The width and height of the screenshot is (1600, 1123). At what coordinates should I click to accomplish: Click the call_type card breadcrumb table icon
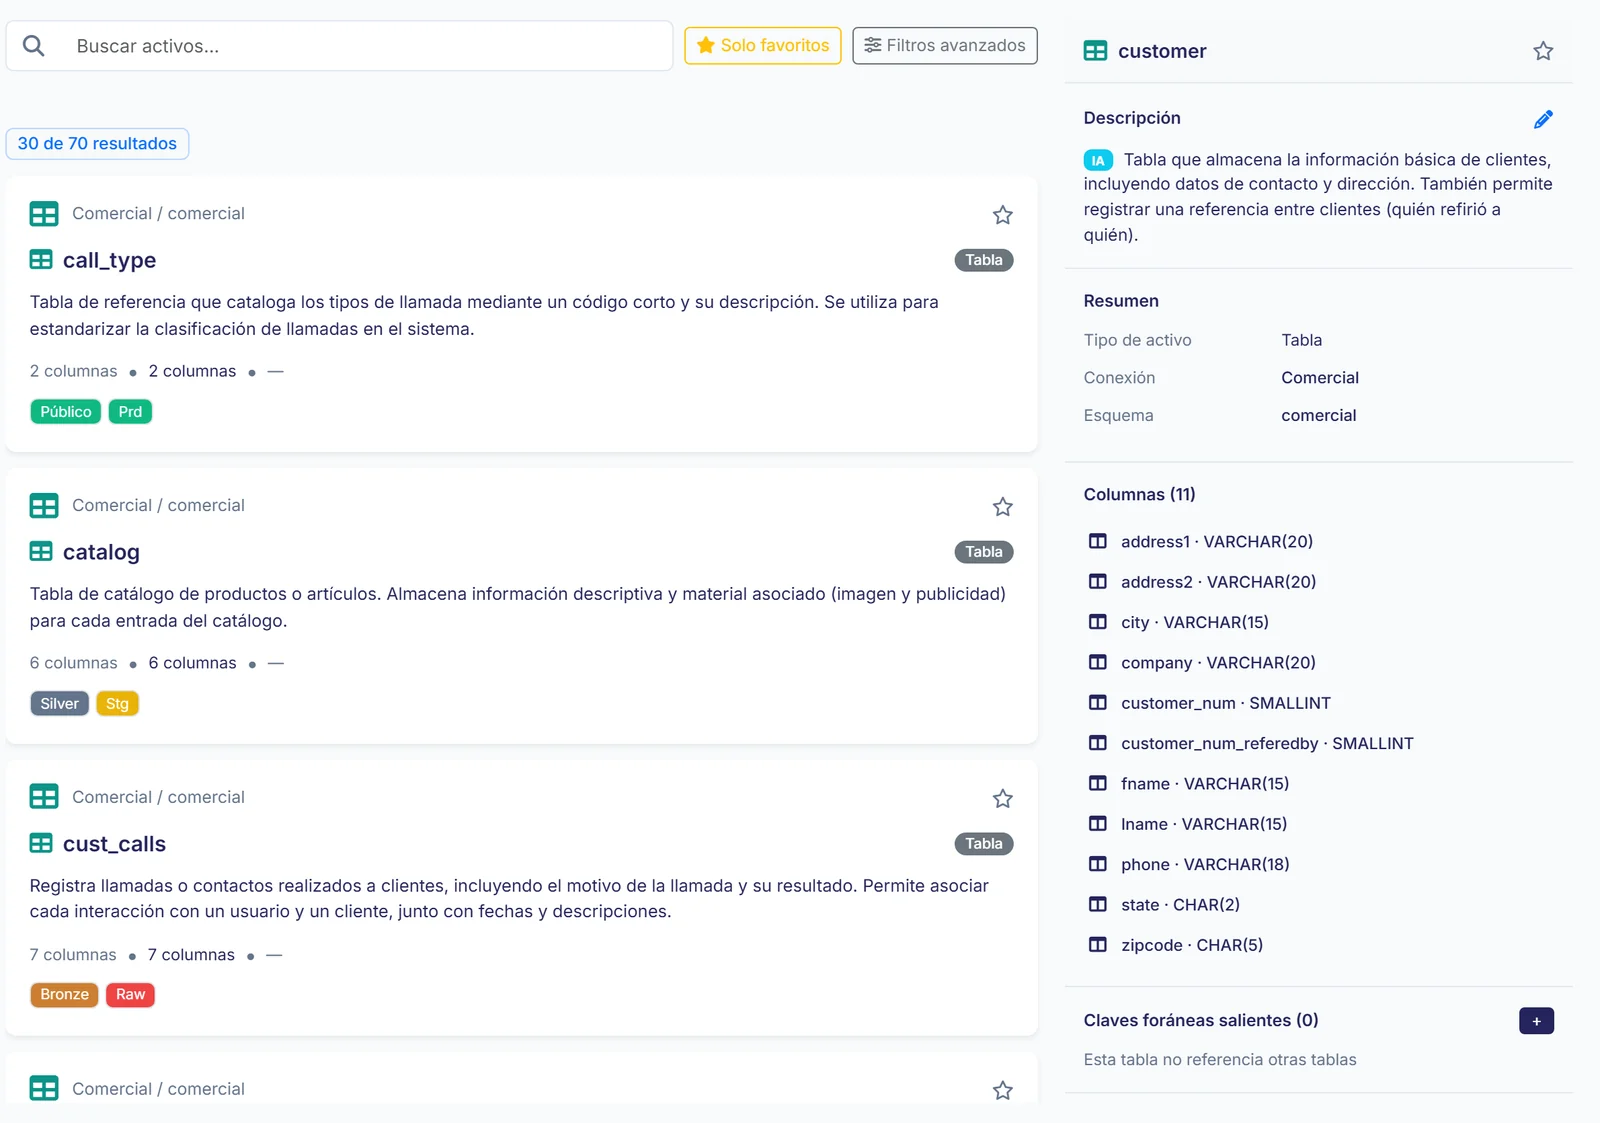pos(44,214)
